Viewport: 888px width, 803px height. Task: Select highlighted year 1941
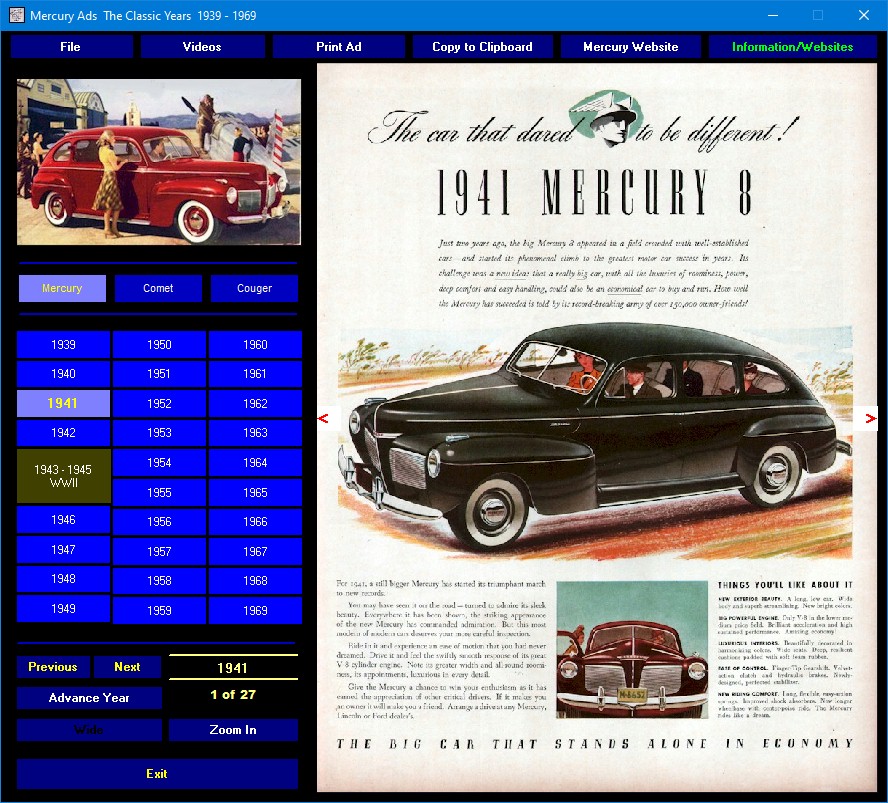tap(63, 403)
